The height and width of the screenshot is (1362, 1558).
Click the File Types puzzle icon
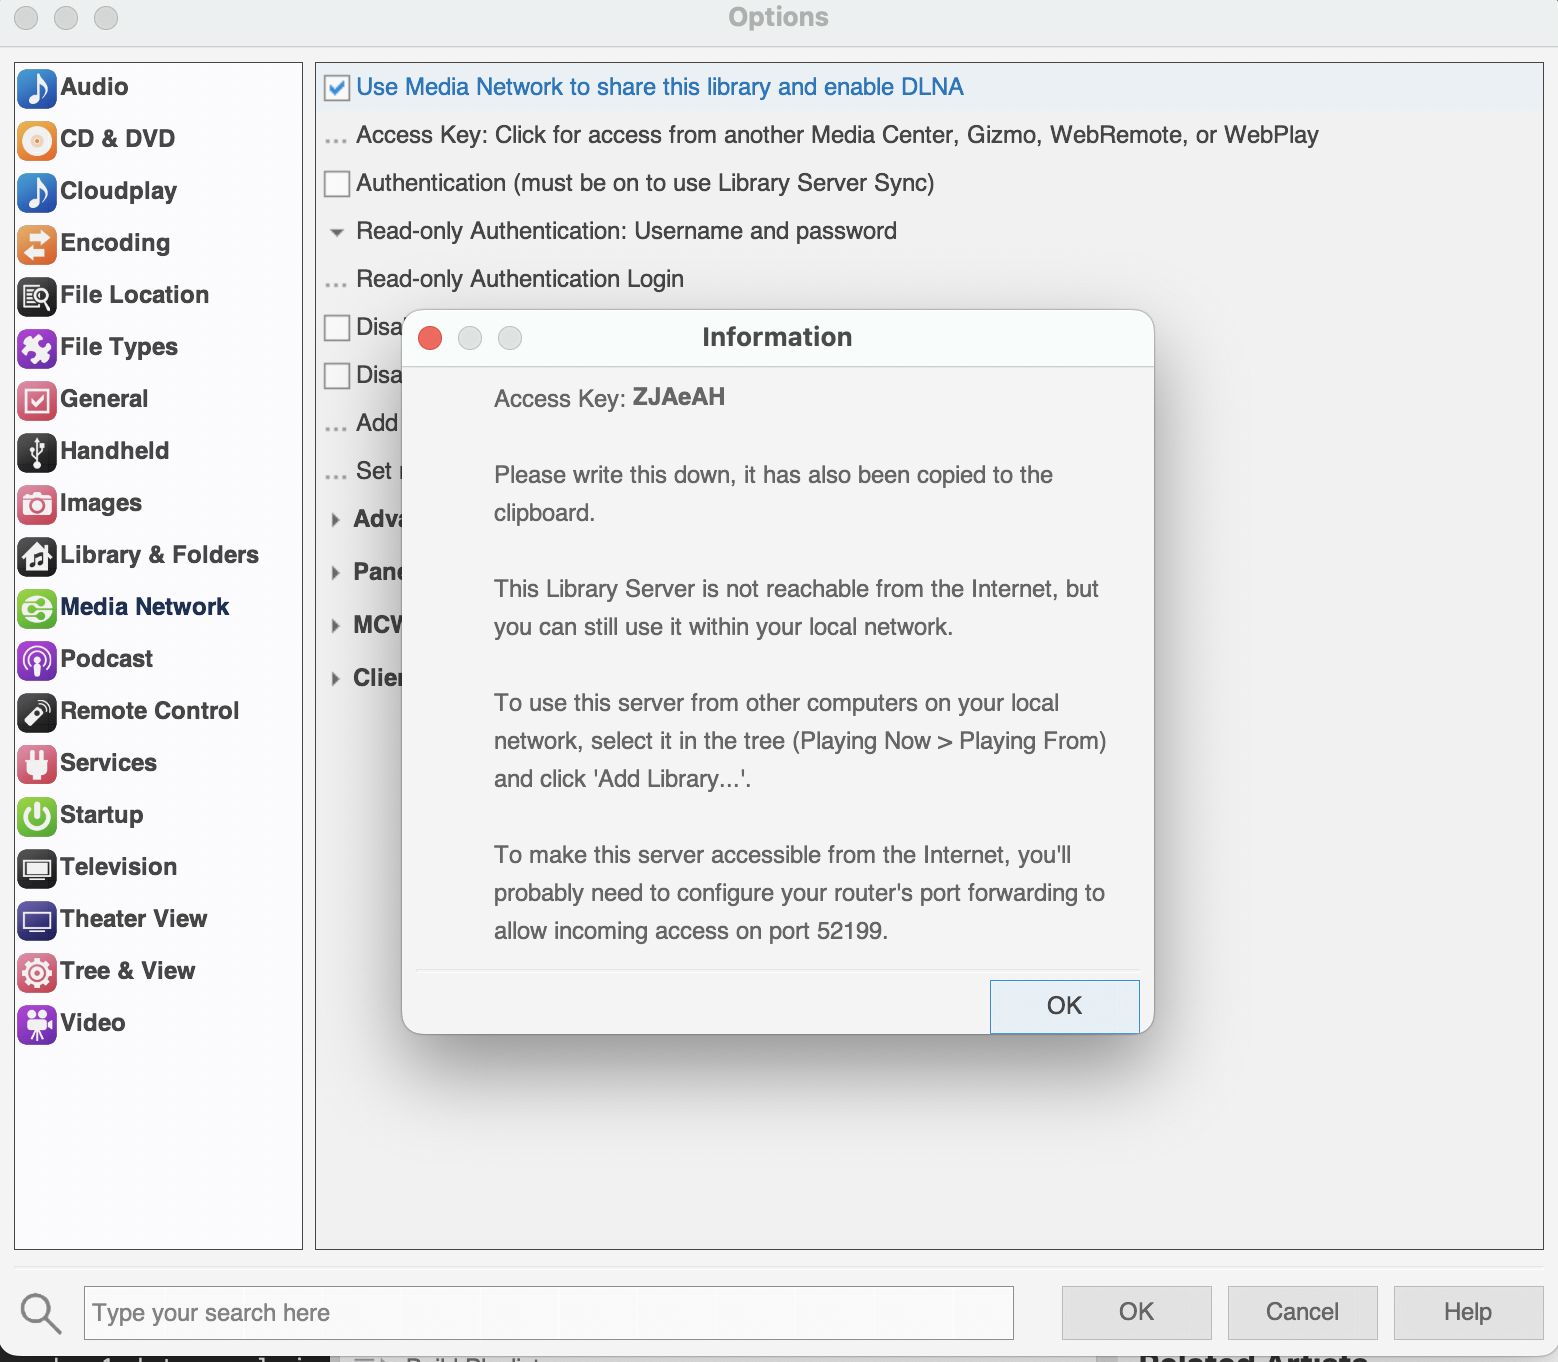click(x=37, y=348)
